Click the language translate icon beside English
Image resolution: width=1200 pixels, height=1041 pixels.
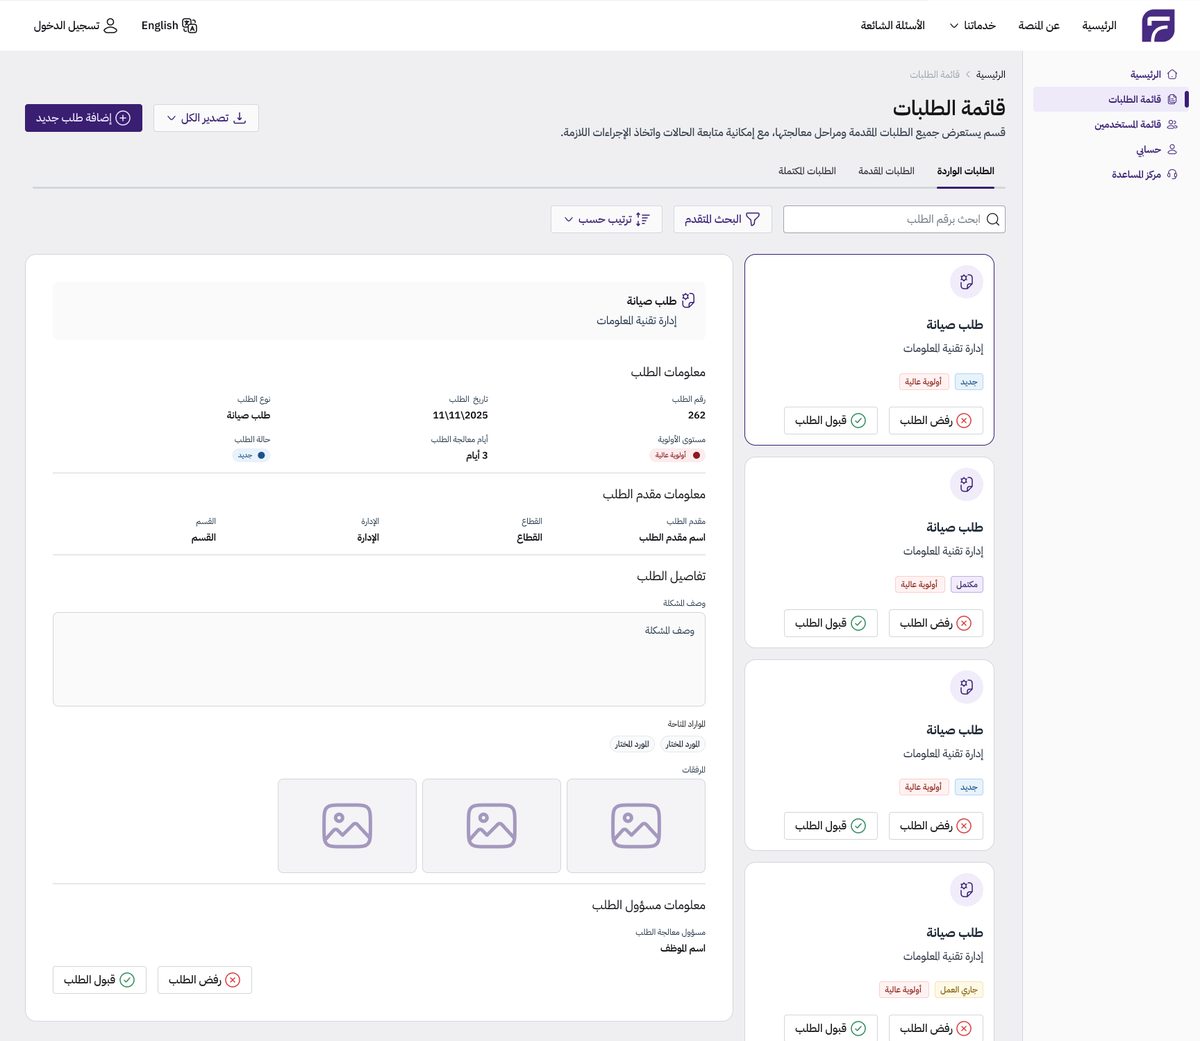click(190, 26)
